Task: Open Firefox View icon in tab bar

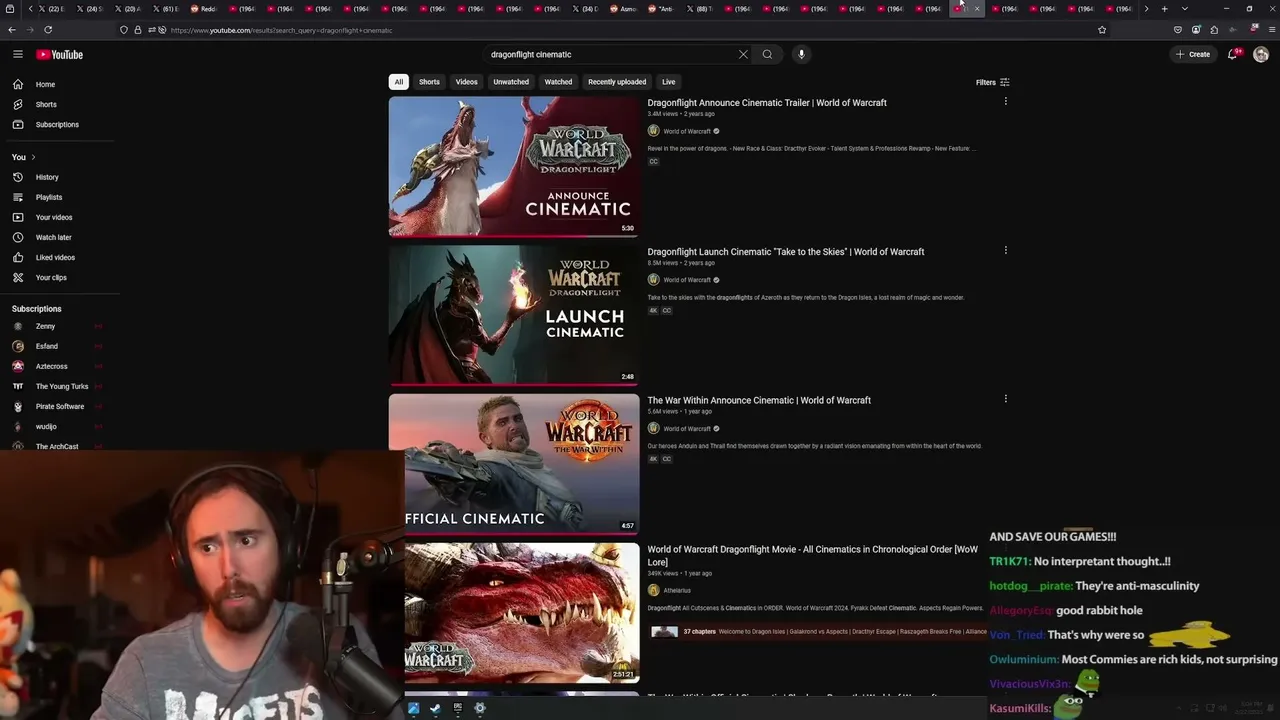Action: [8, 9]
